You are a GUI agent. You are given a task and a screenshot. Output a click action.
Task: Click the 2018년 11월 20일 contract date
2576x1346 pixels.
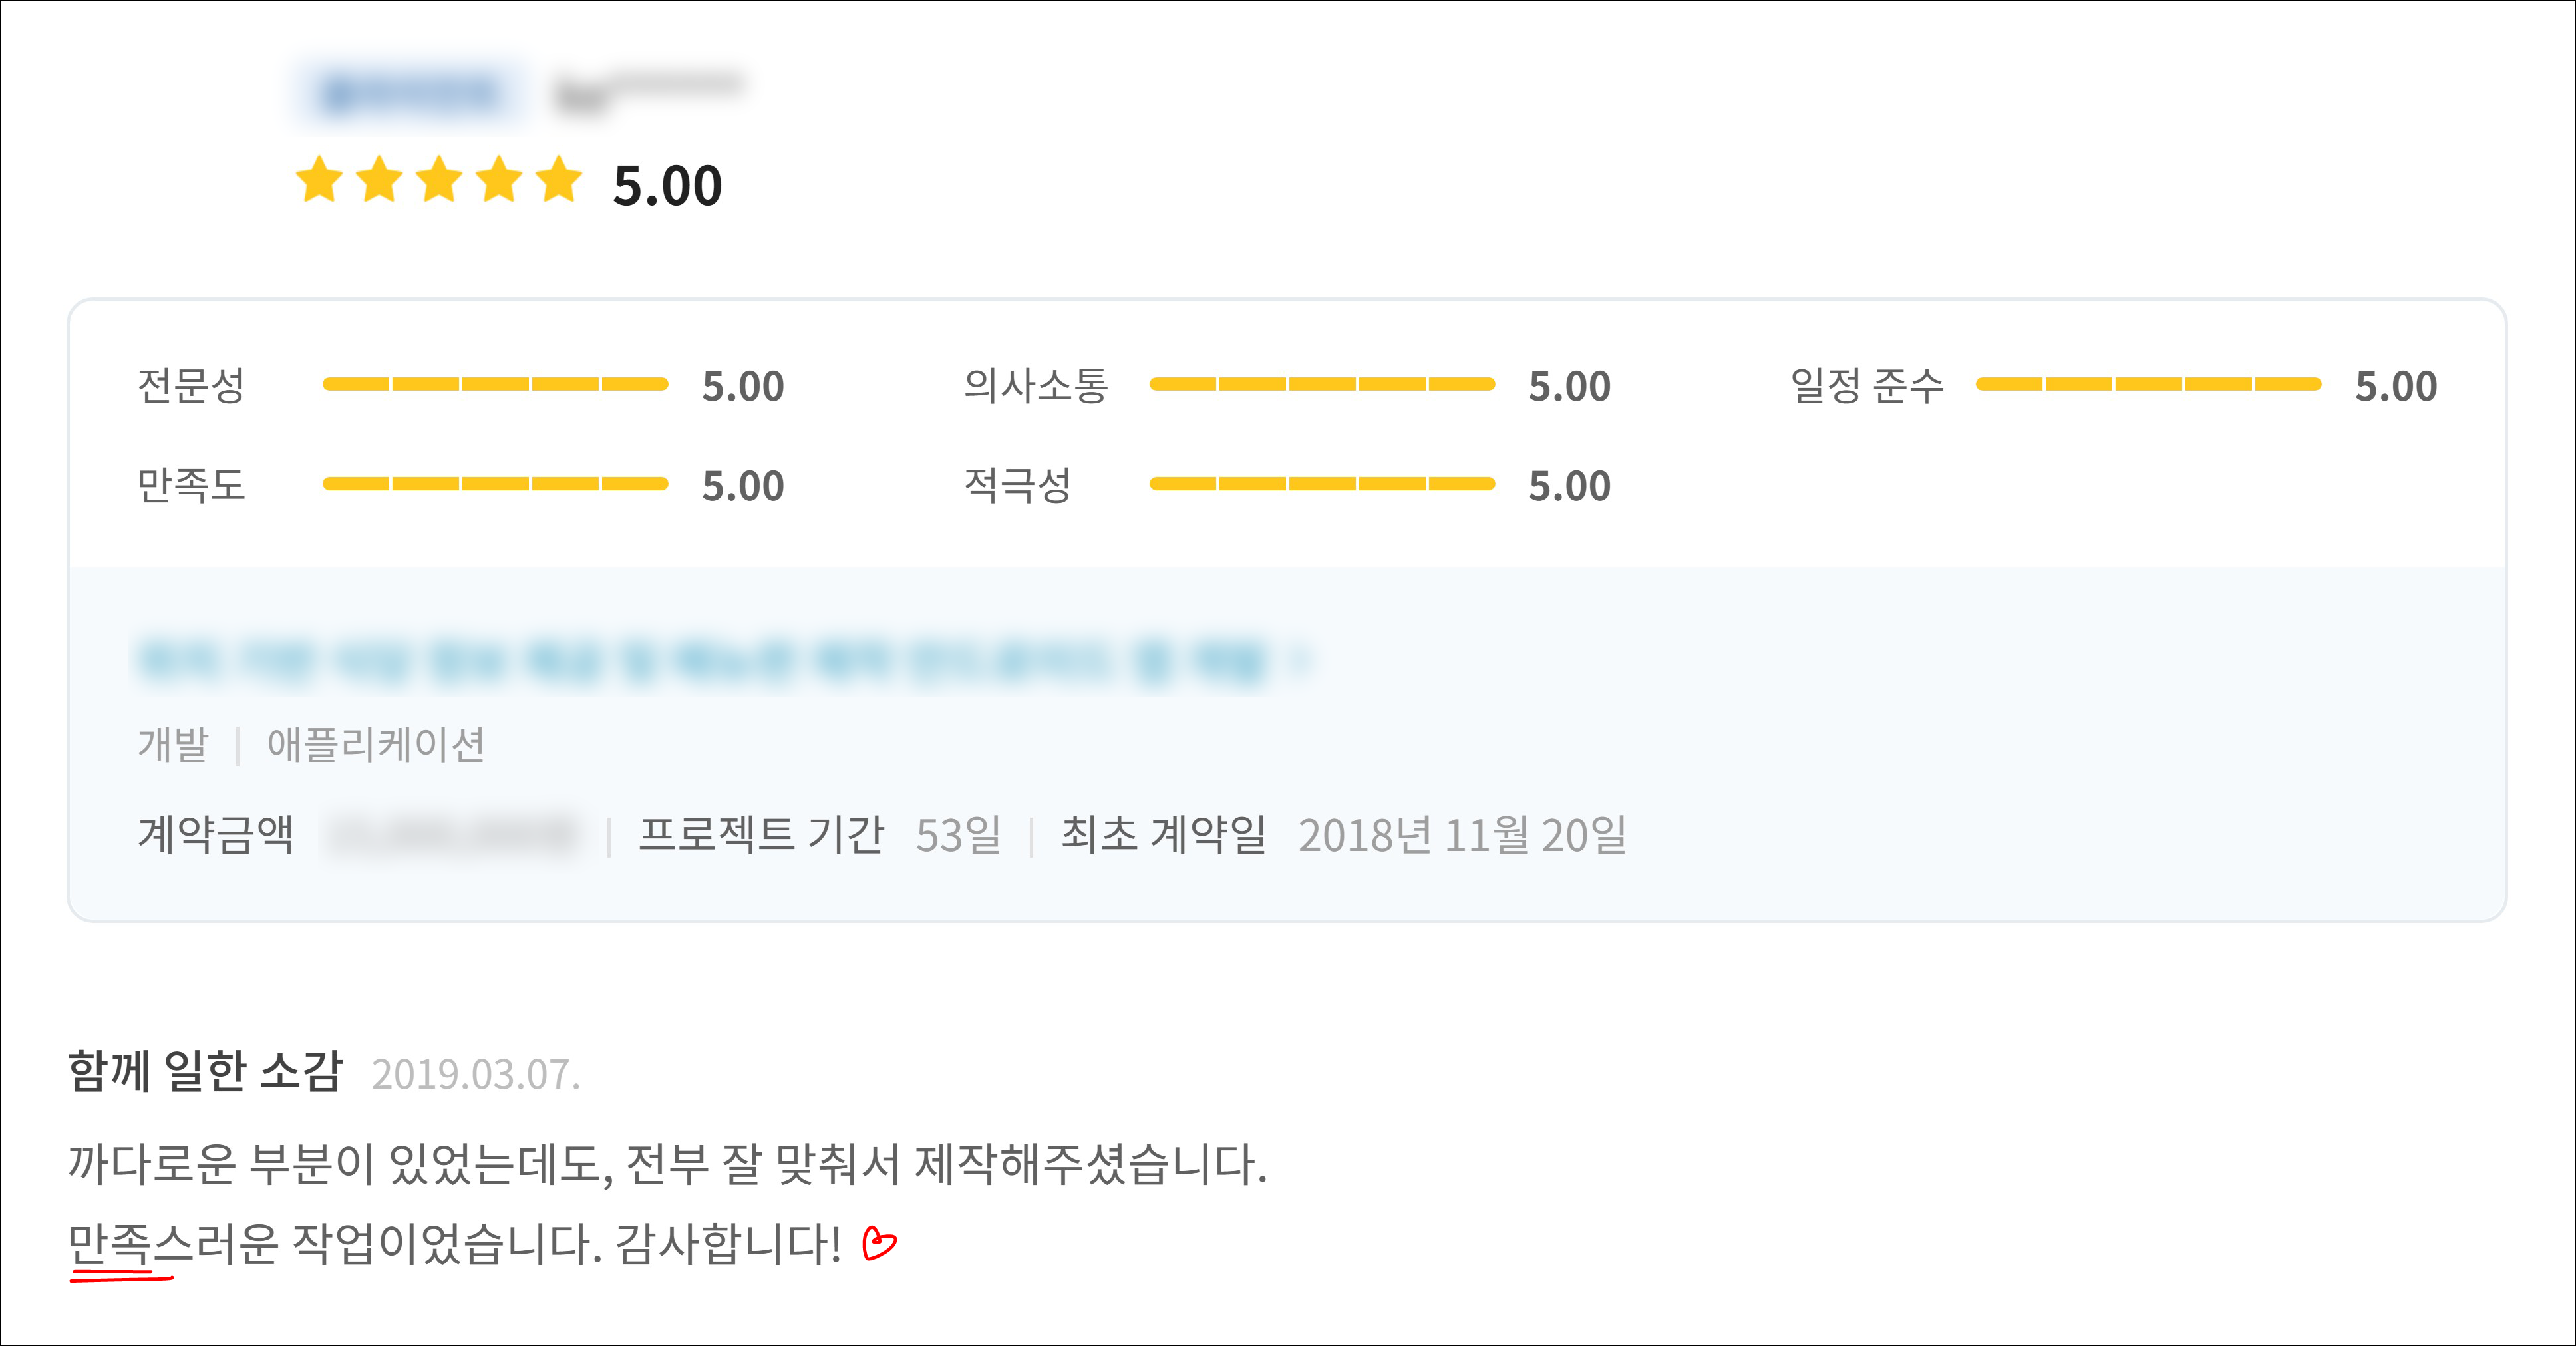1462,835
